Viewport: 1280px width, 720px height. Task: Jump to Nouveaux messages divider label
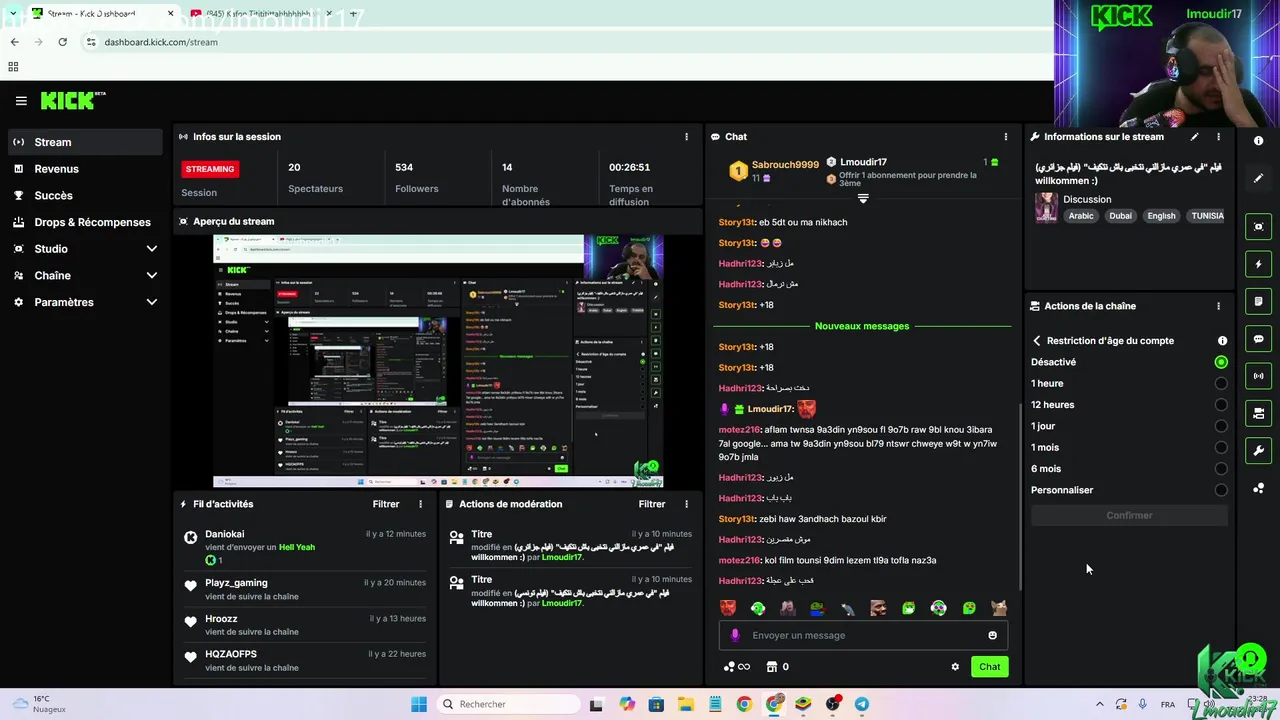point(862,326)
